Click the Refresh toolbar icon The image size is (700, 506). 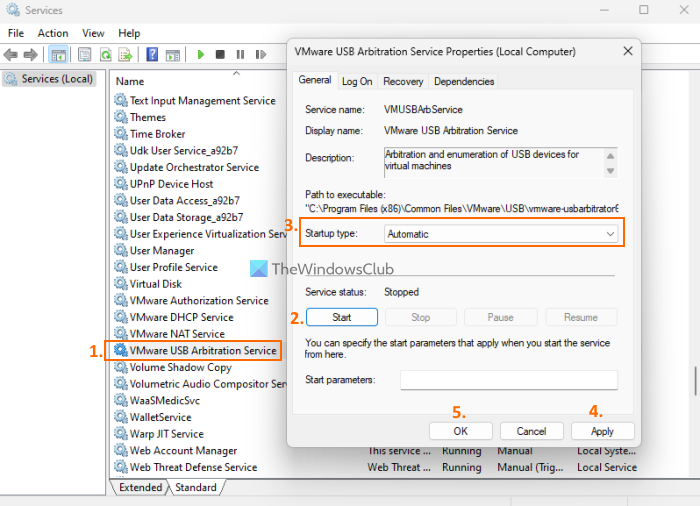click(105, 55)
